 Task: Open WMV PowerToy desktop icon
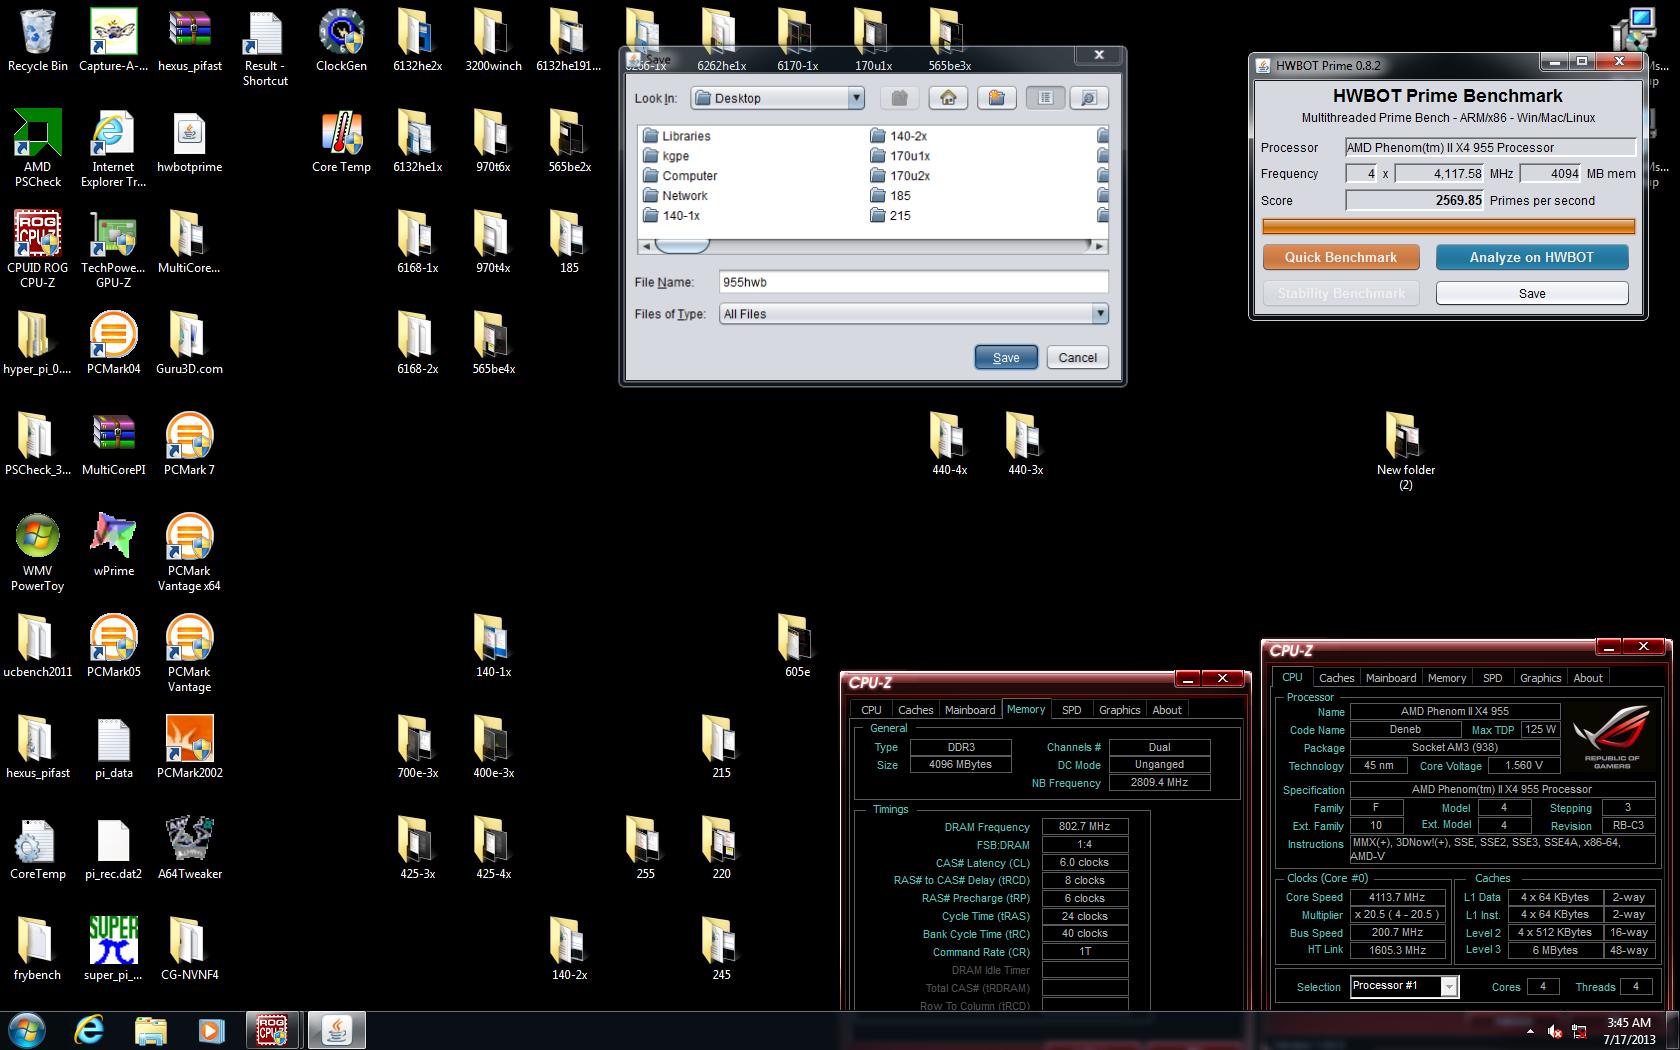(38, 553)
